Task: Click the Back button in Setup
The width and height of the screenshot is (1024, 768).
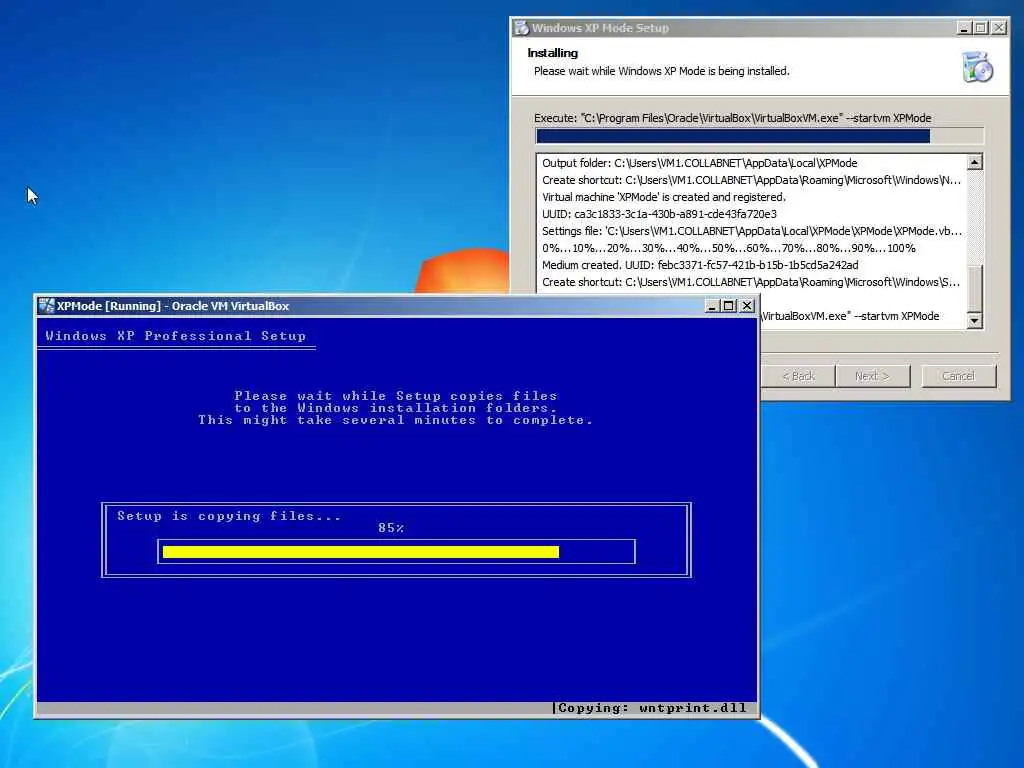Action: pyautogui.click(x=798, y=376)
